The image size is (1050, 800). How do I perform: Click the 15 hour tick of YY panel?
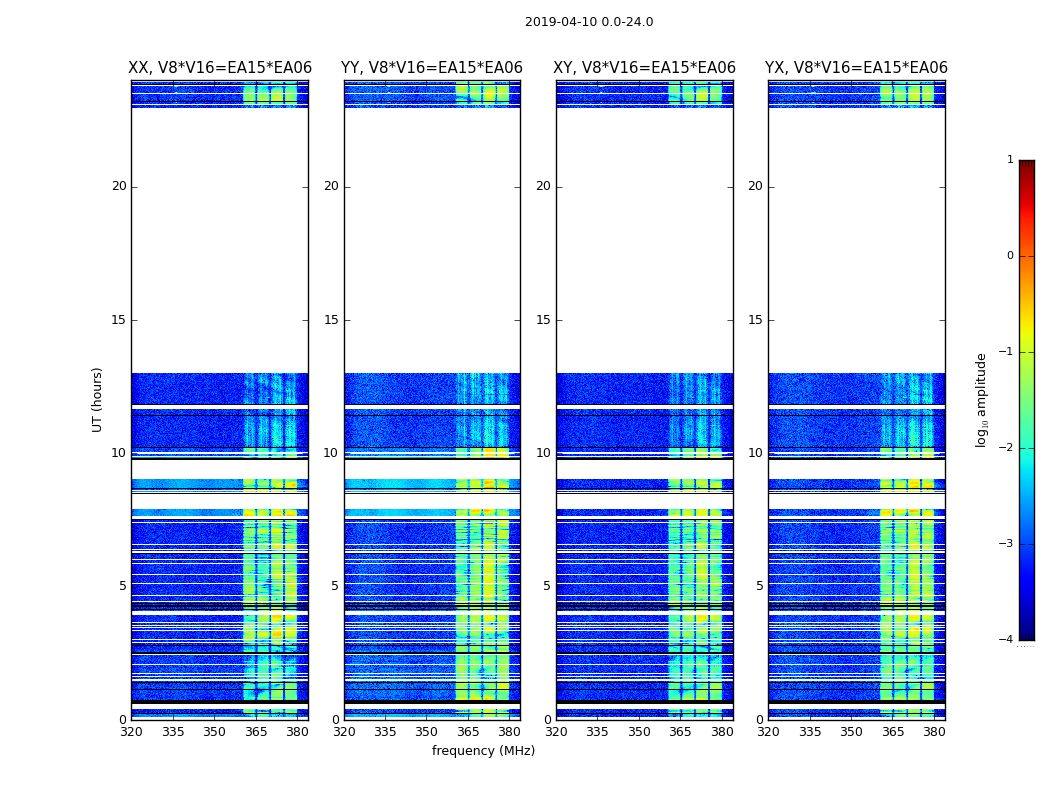click(x=331, y=320)
